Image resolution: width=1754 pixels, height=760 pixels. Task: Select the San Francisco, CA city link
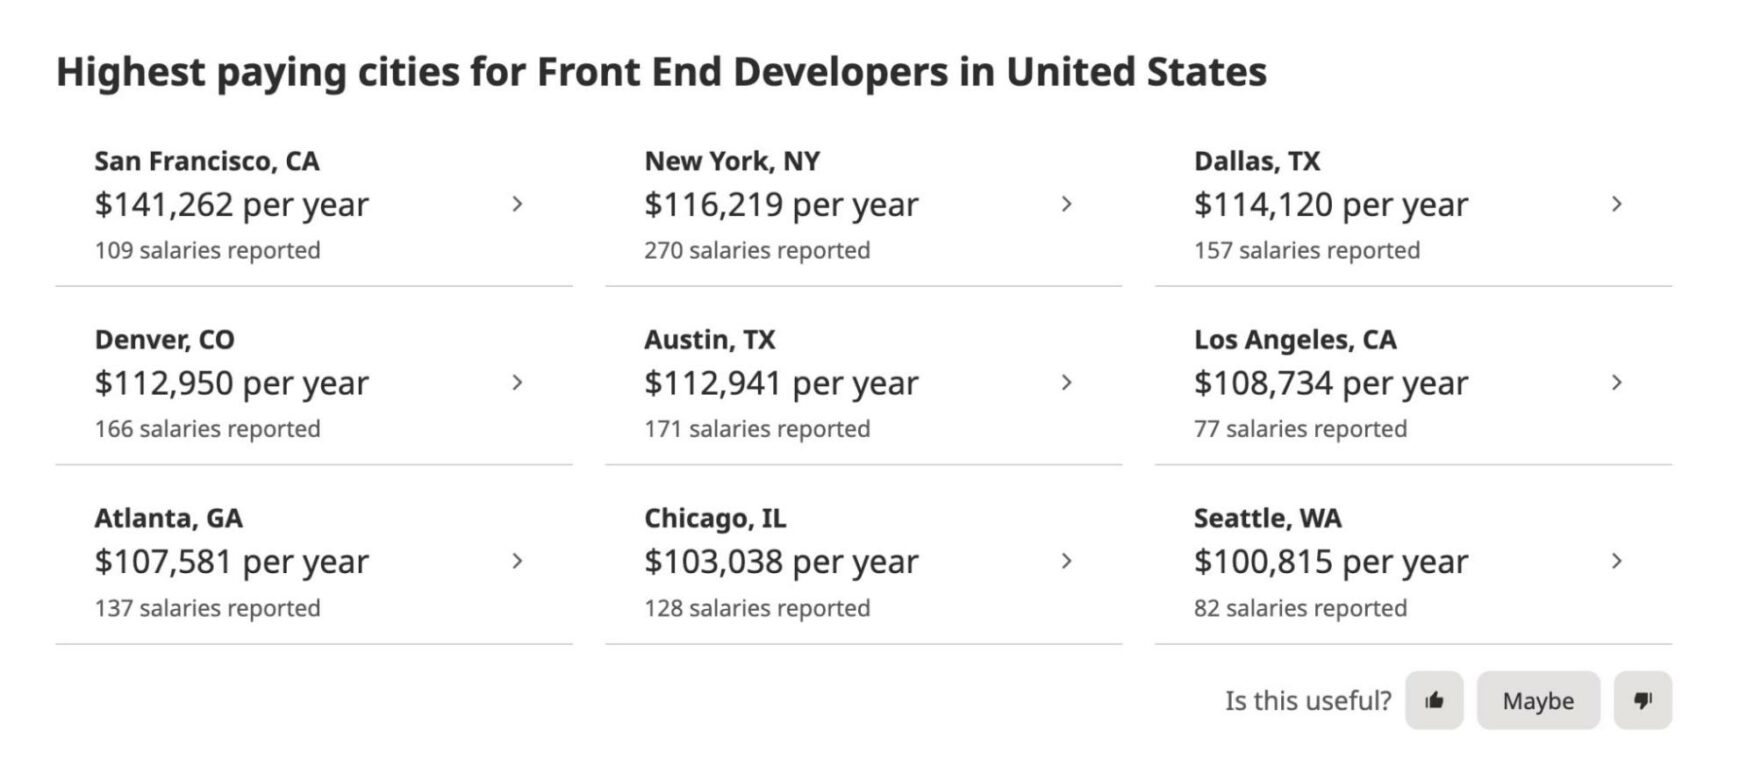pos(208,159)
